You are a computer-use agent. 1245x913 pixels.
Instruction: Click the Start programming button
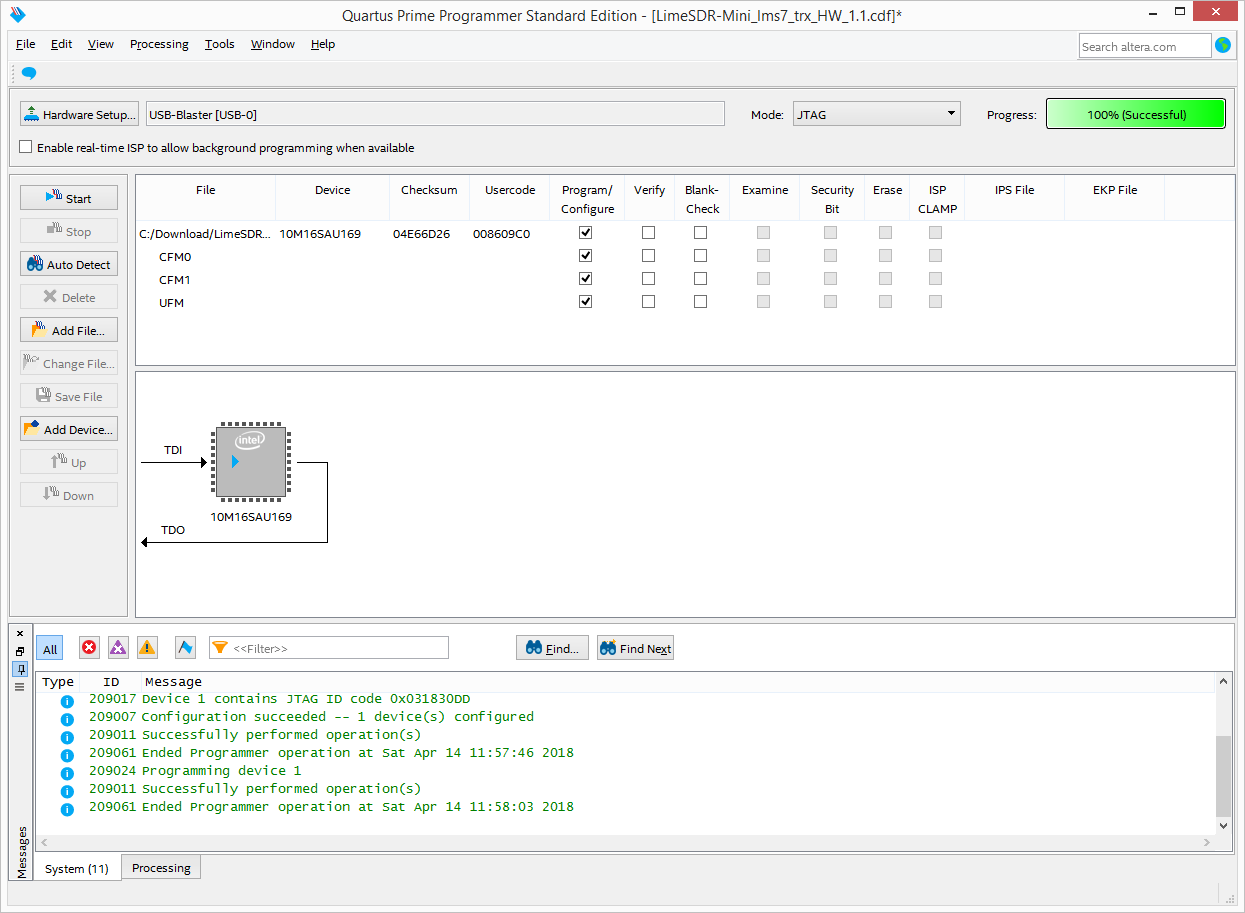click(69, 198)
